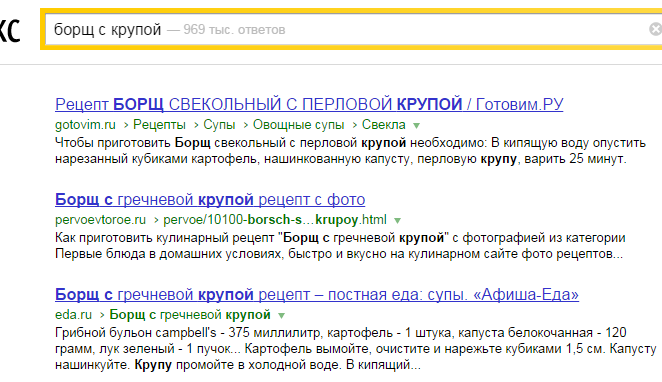The image size is (662, 382).
Task: Go to eda.ru domain link
Action: click(x=73, y=315)
